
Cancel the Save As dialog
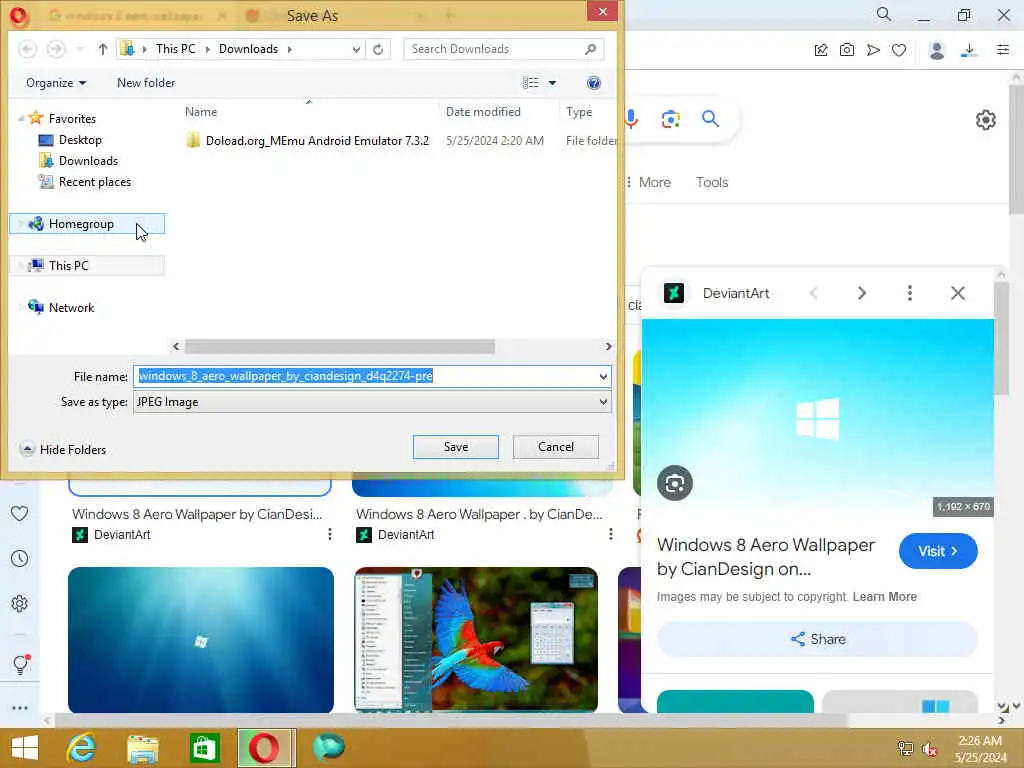pos(556,447)
